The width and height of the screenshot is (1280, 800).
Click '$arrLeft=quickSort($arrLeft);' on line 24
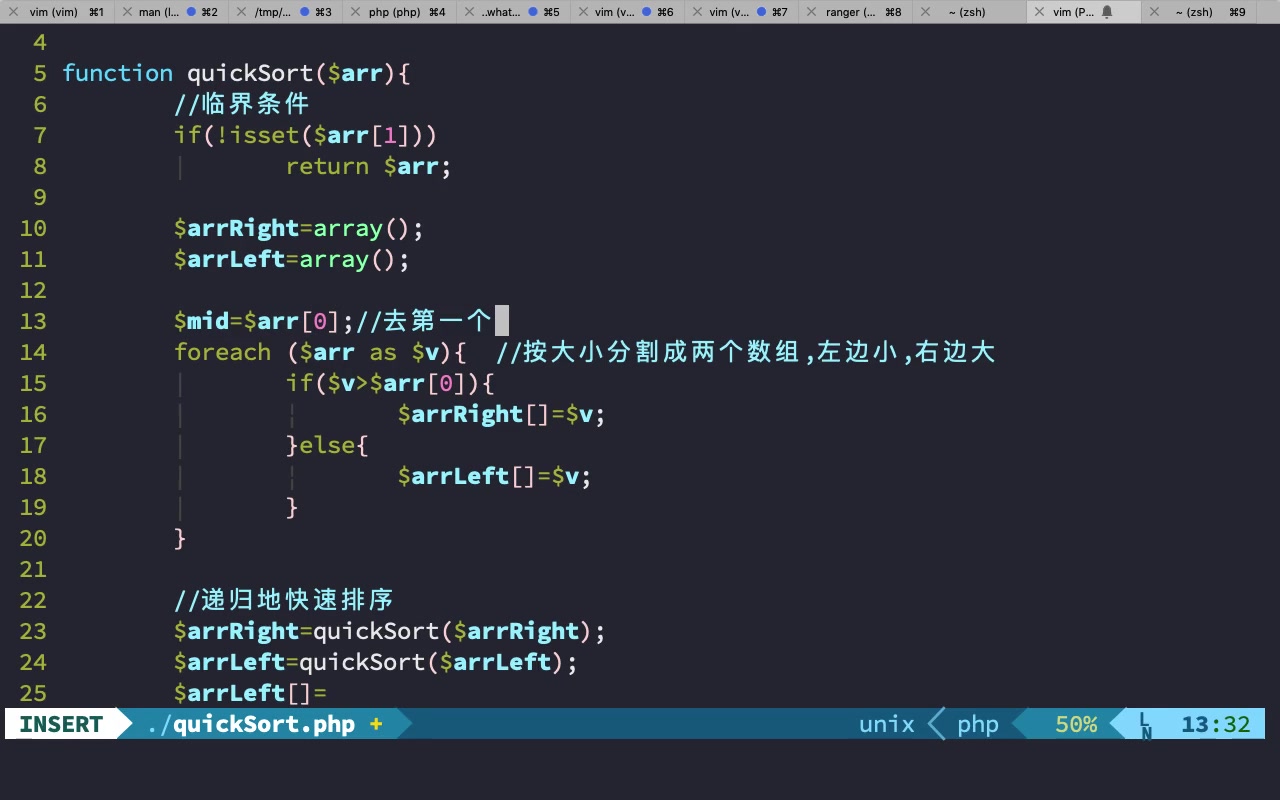click(x=376, y=662)
